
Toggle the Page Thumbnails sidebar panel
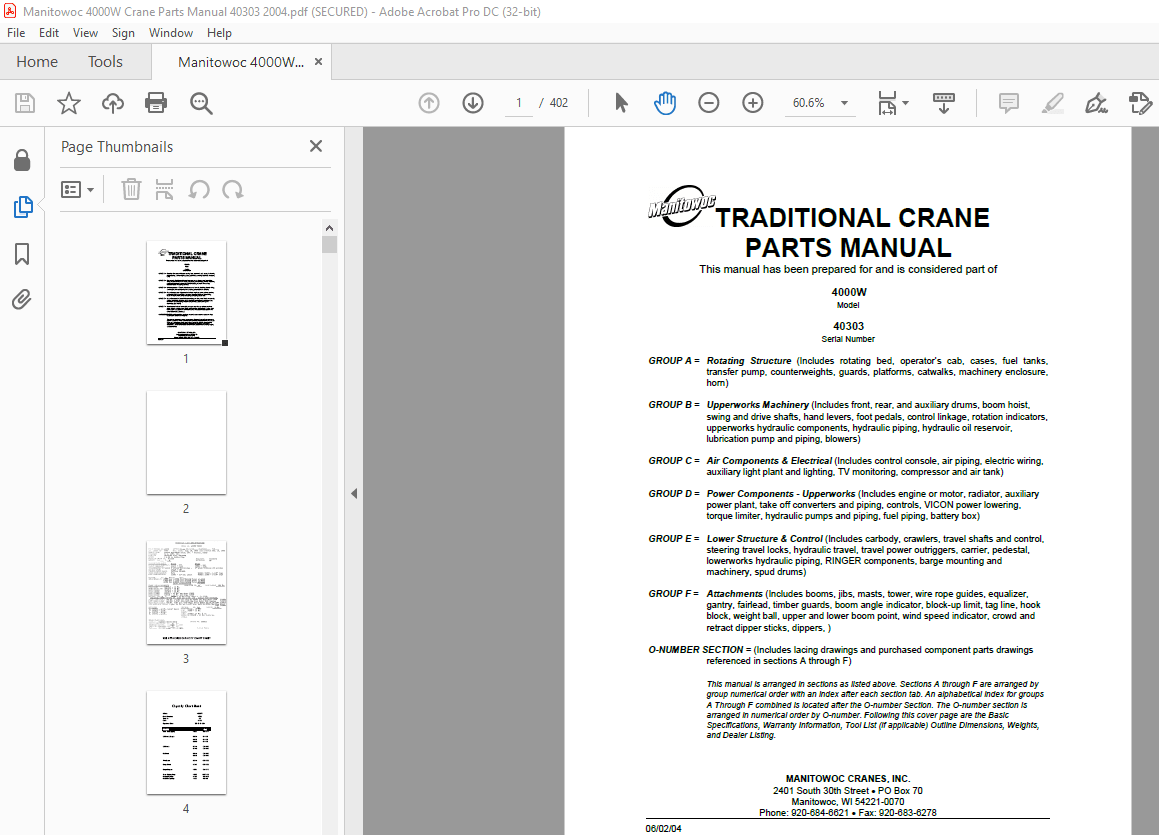(x=22, y=207)
